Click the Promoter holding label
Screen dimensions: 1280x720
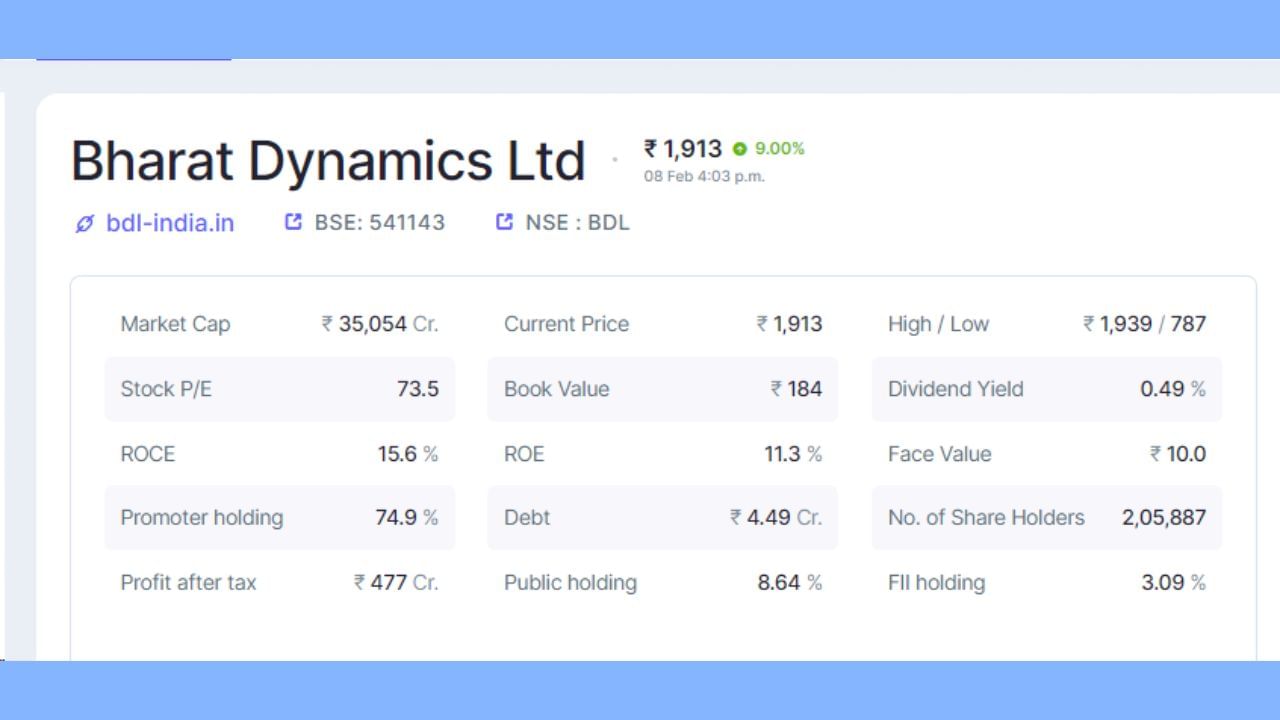[202, 518]
